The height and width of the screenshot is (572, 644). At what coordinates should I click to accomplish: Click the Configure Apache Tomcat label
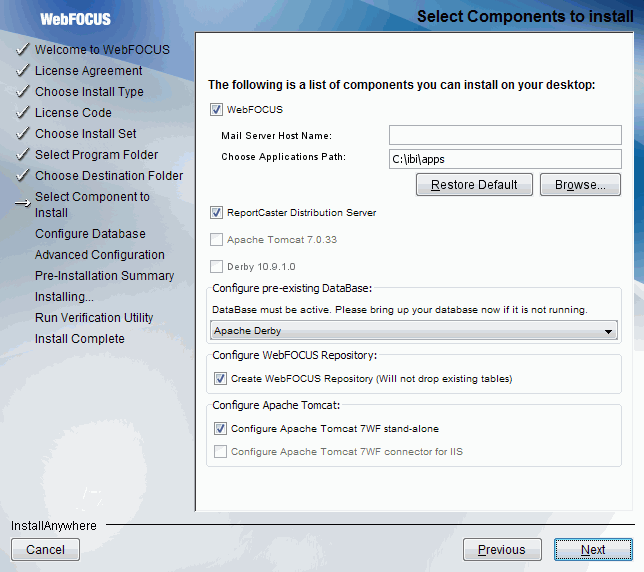coord(276,405)
